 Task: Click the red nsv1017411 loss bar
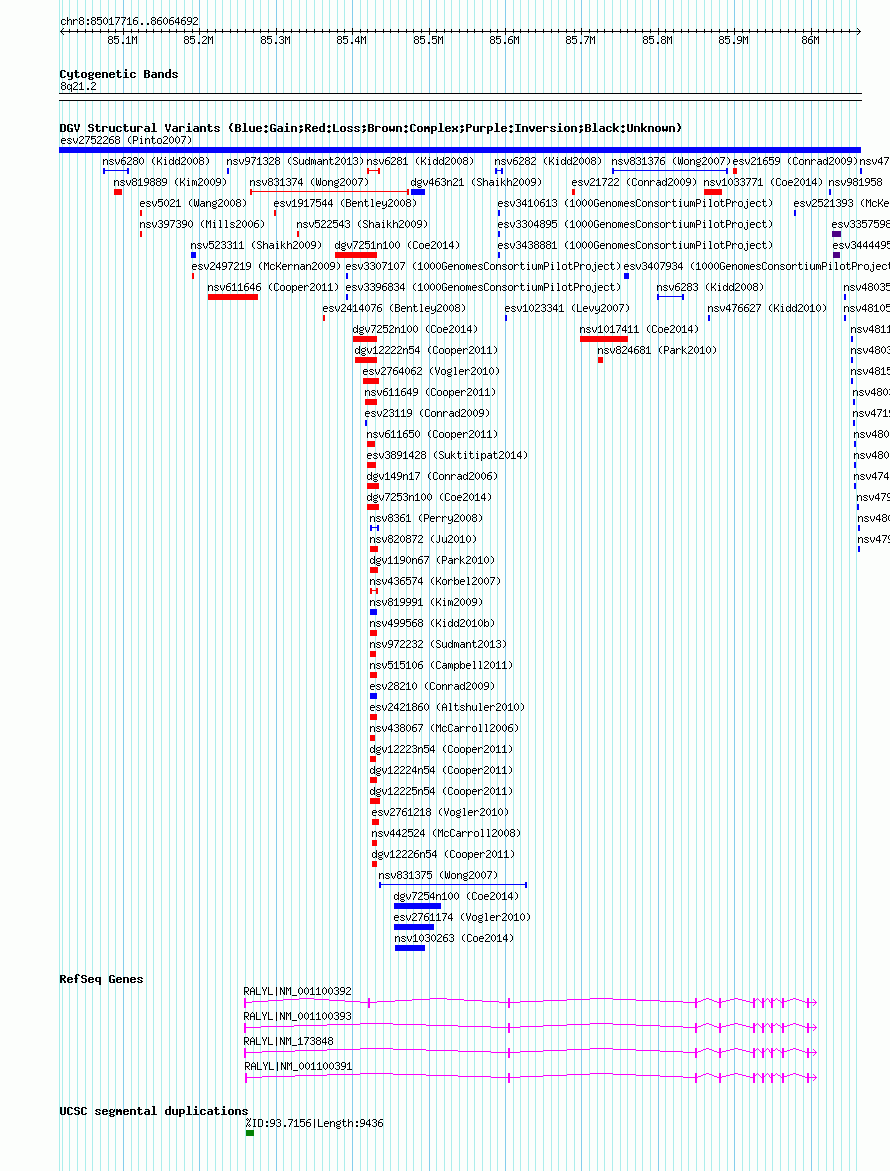(x=604, y=339)
